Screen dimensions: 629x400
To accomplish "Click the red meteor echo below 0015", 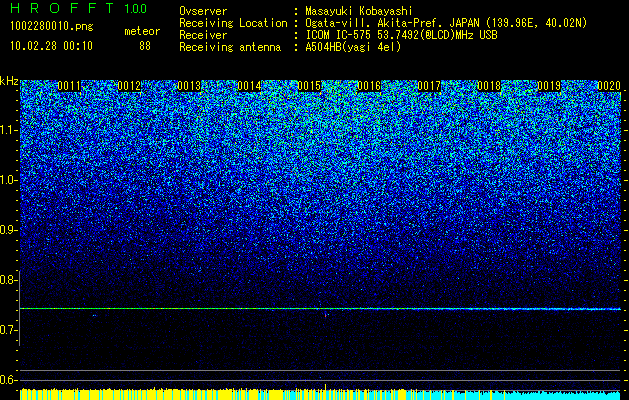I will pyautogui.click(x=326, y=315).
